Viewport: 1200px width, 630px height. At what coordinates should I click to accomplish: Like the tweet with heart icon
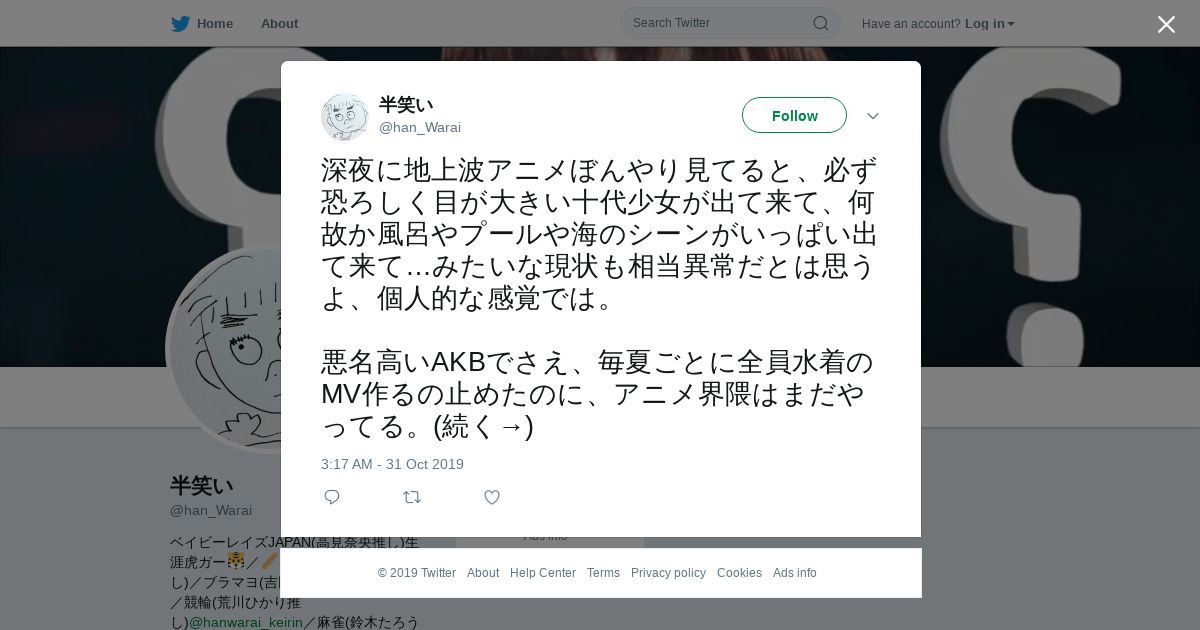[492, 497]
